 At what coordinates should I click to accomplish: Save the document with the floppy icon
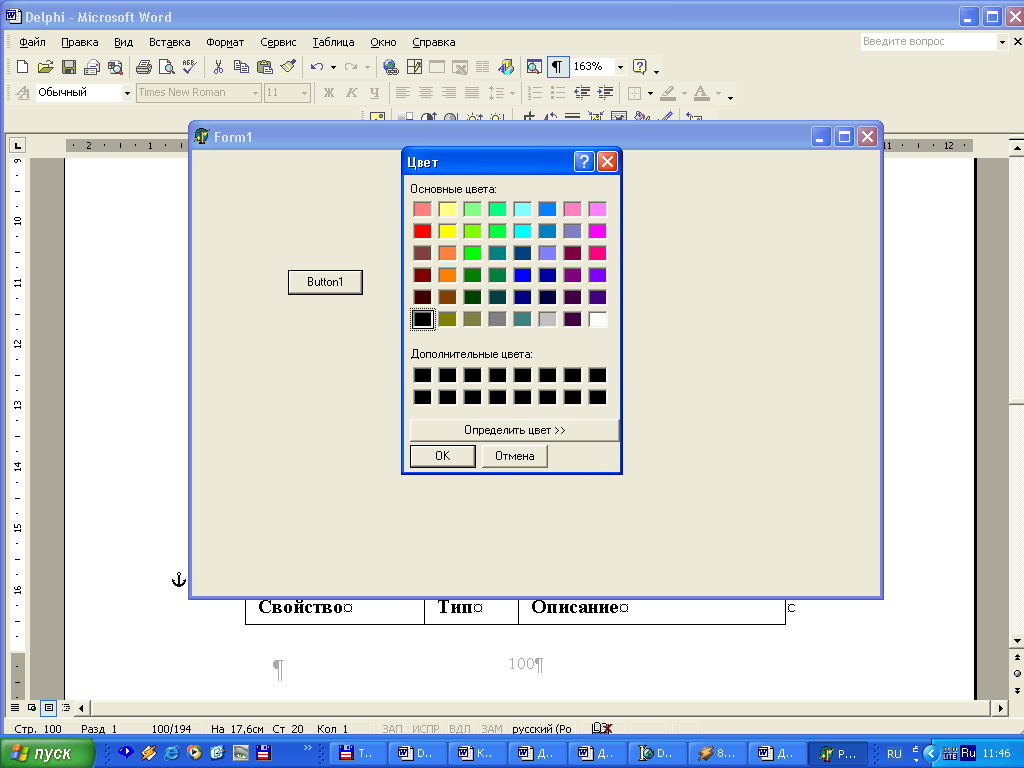[x=69, y=67]
